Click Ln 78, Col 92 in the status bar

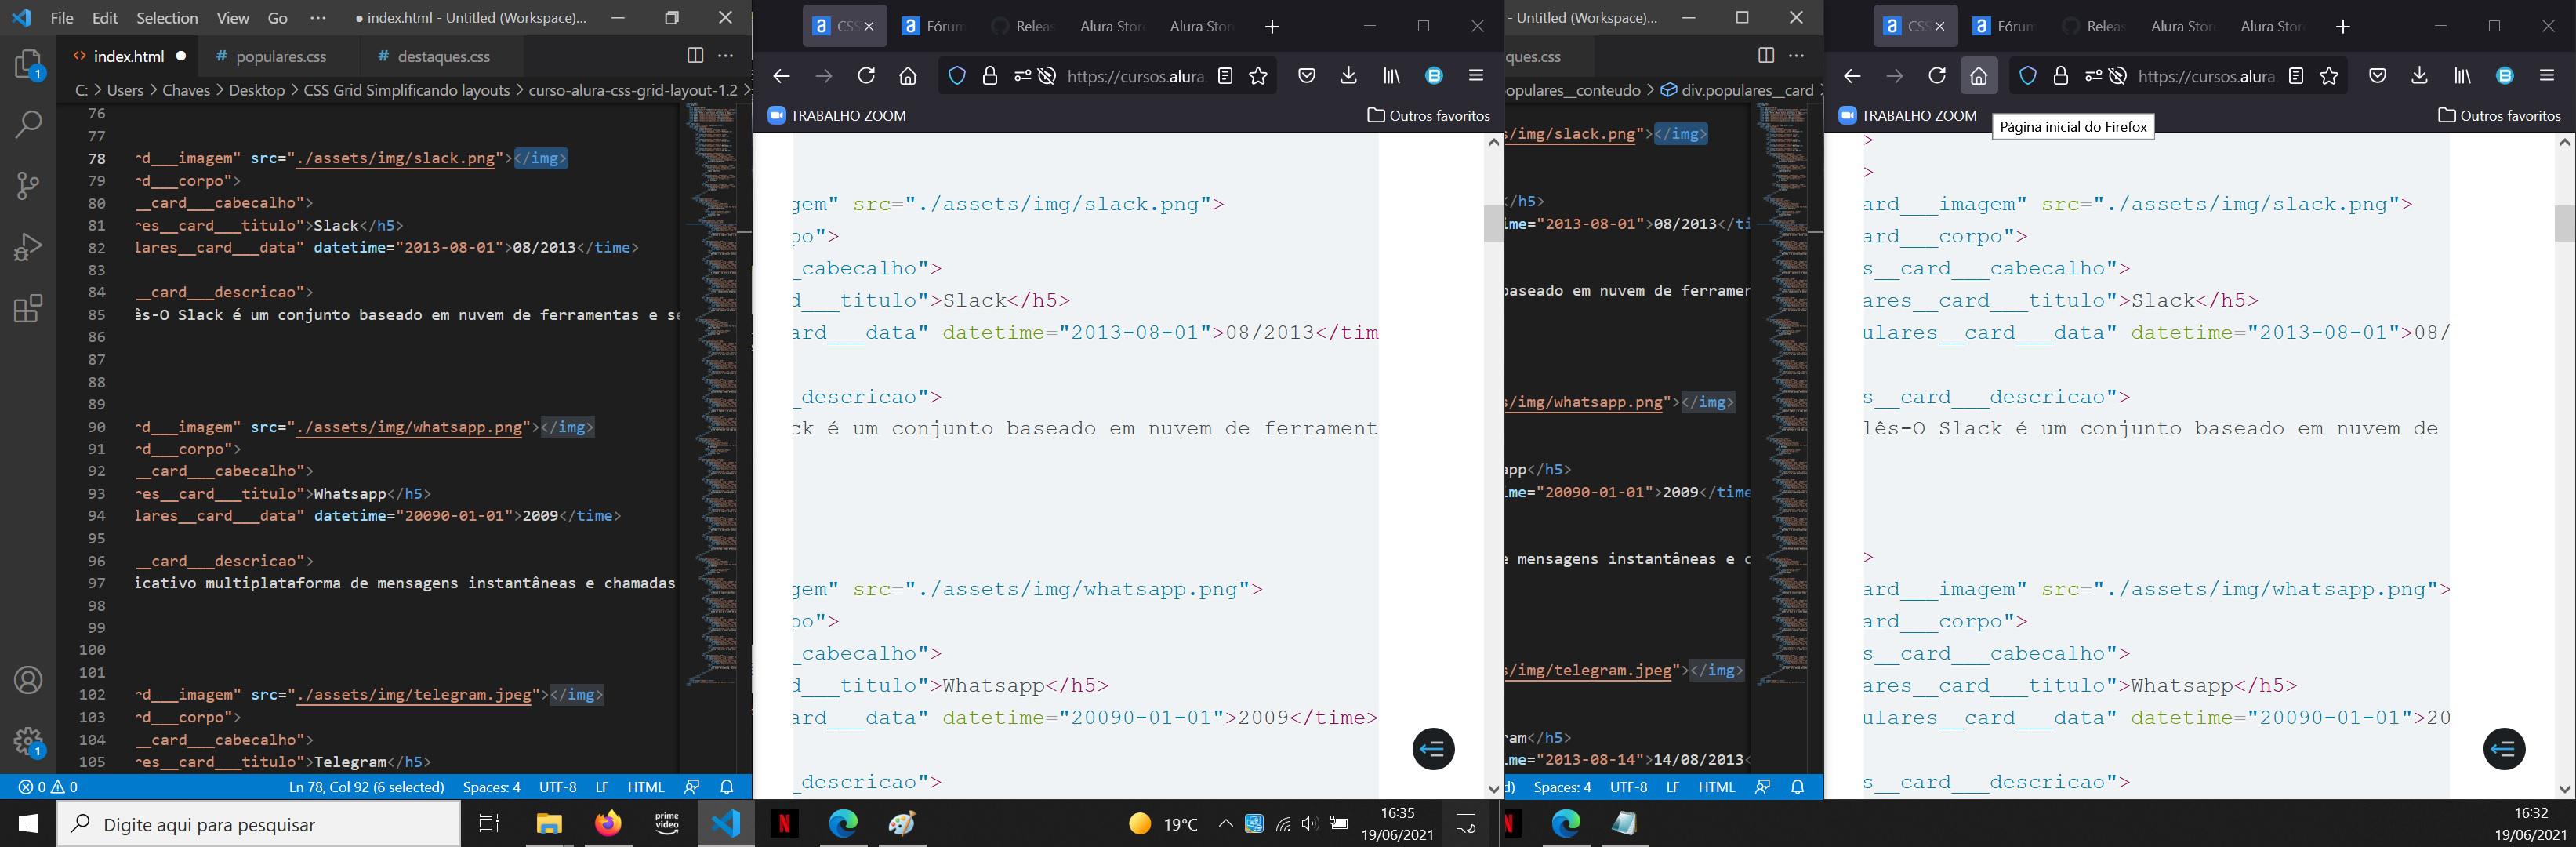point(366,787)
